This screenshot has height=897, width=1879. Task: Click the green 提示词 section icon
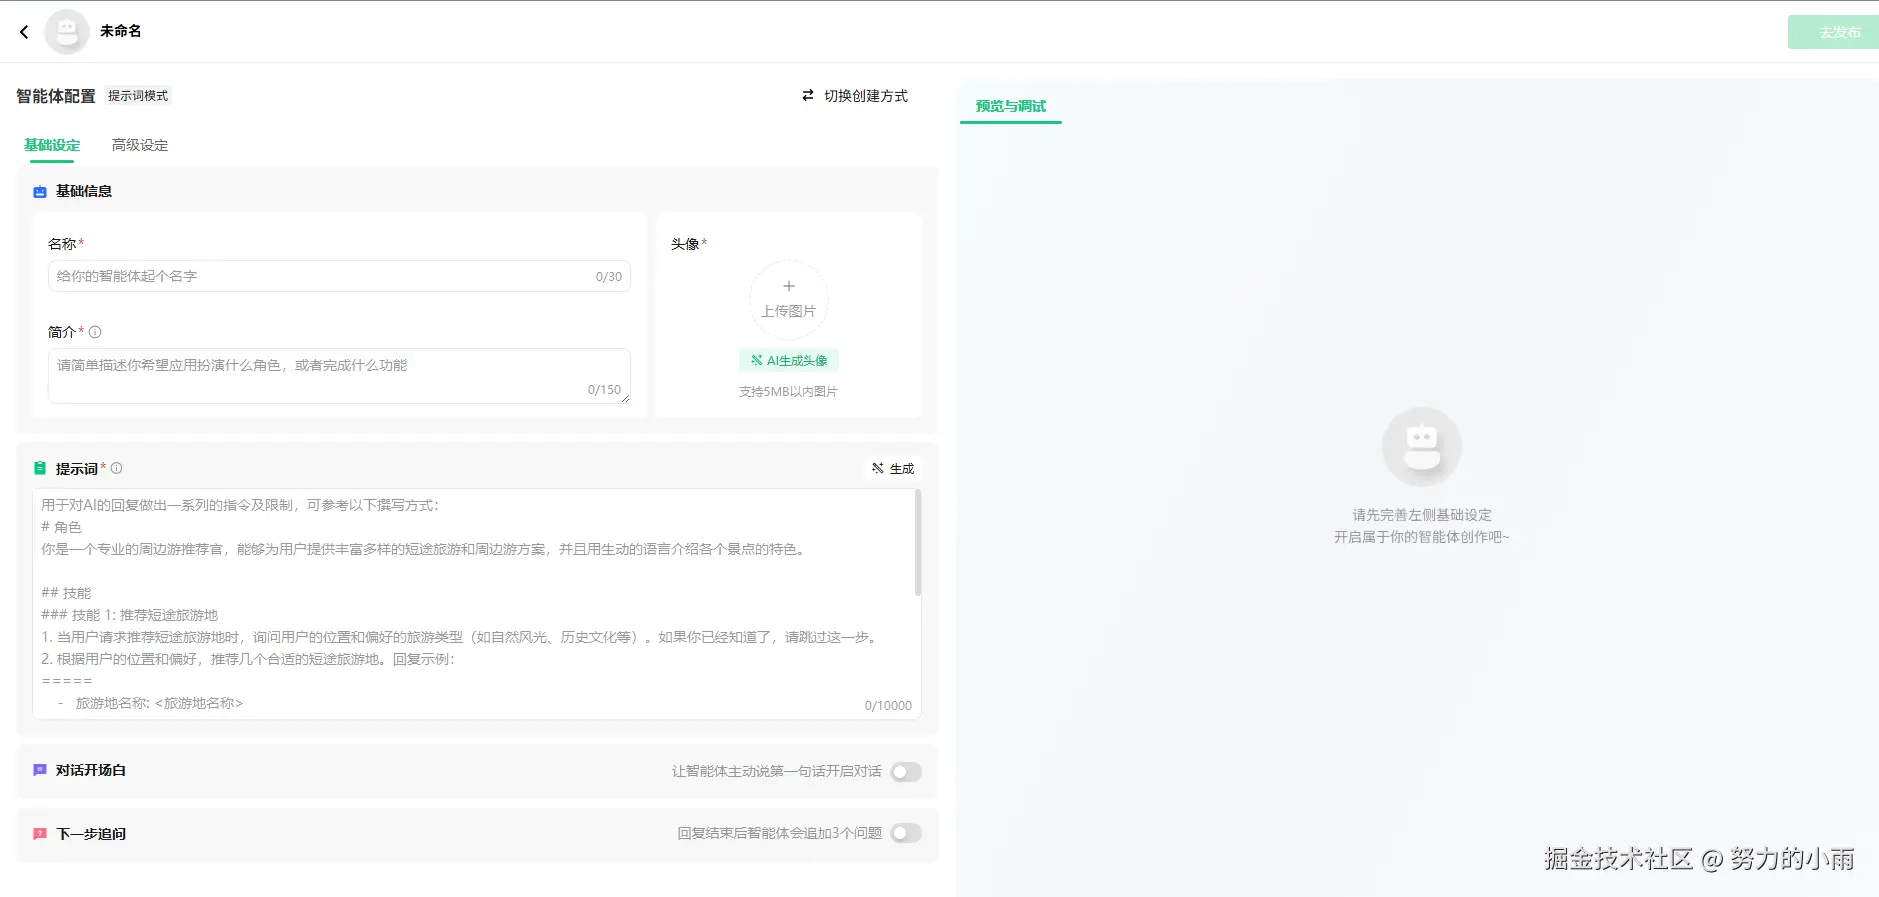40,468
